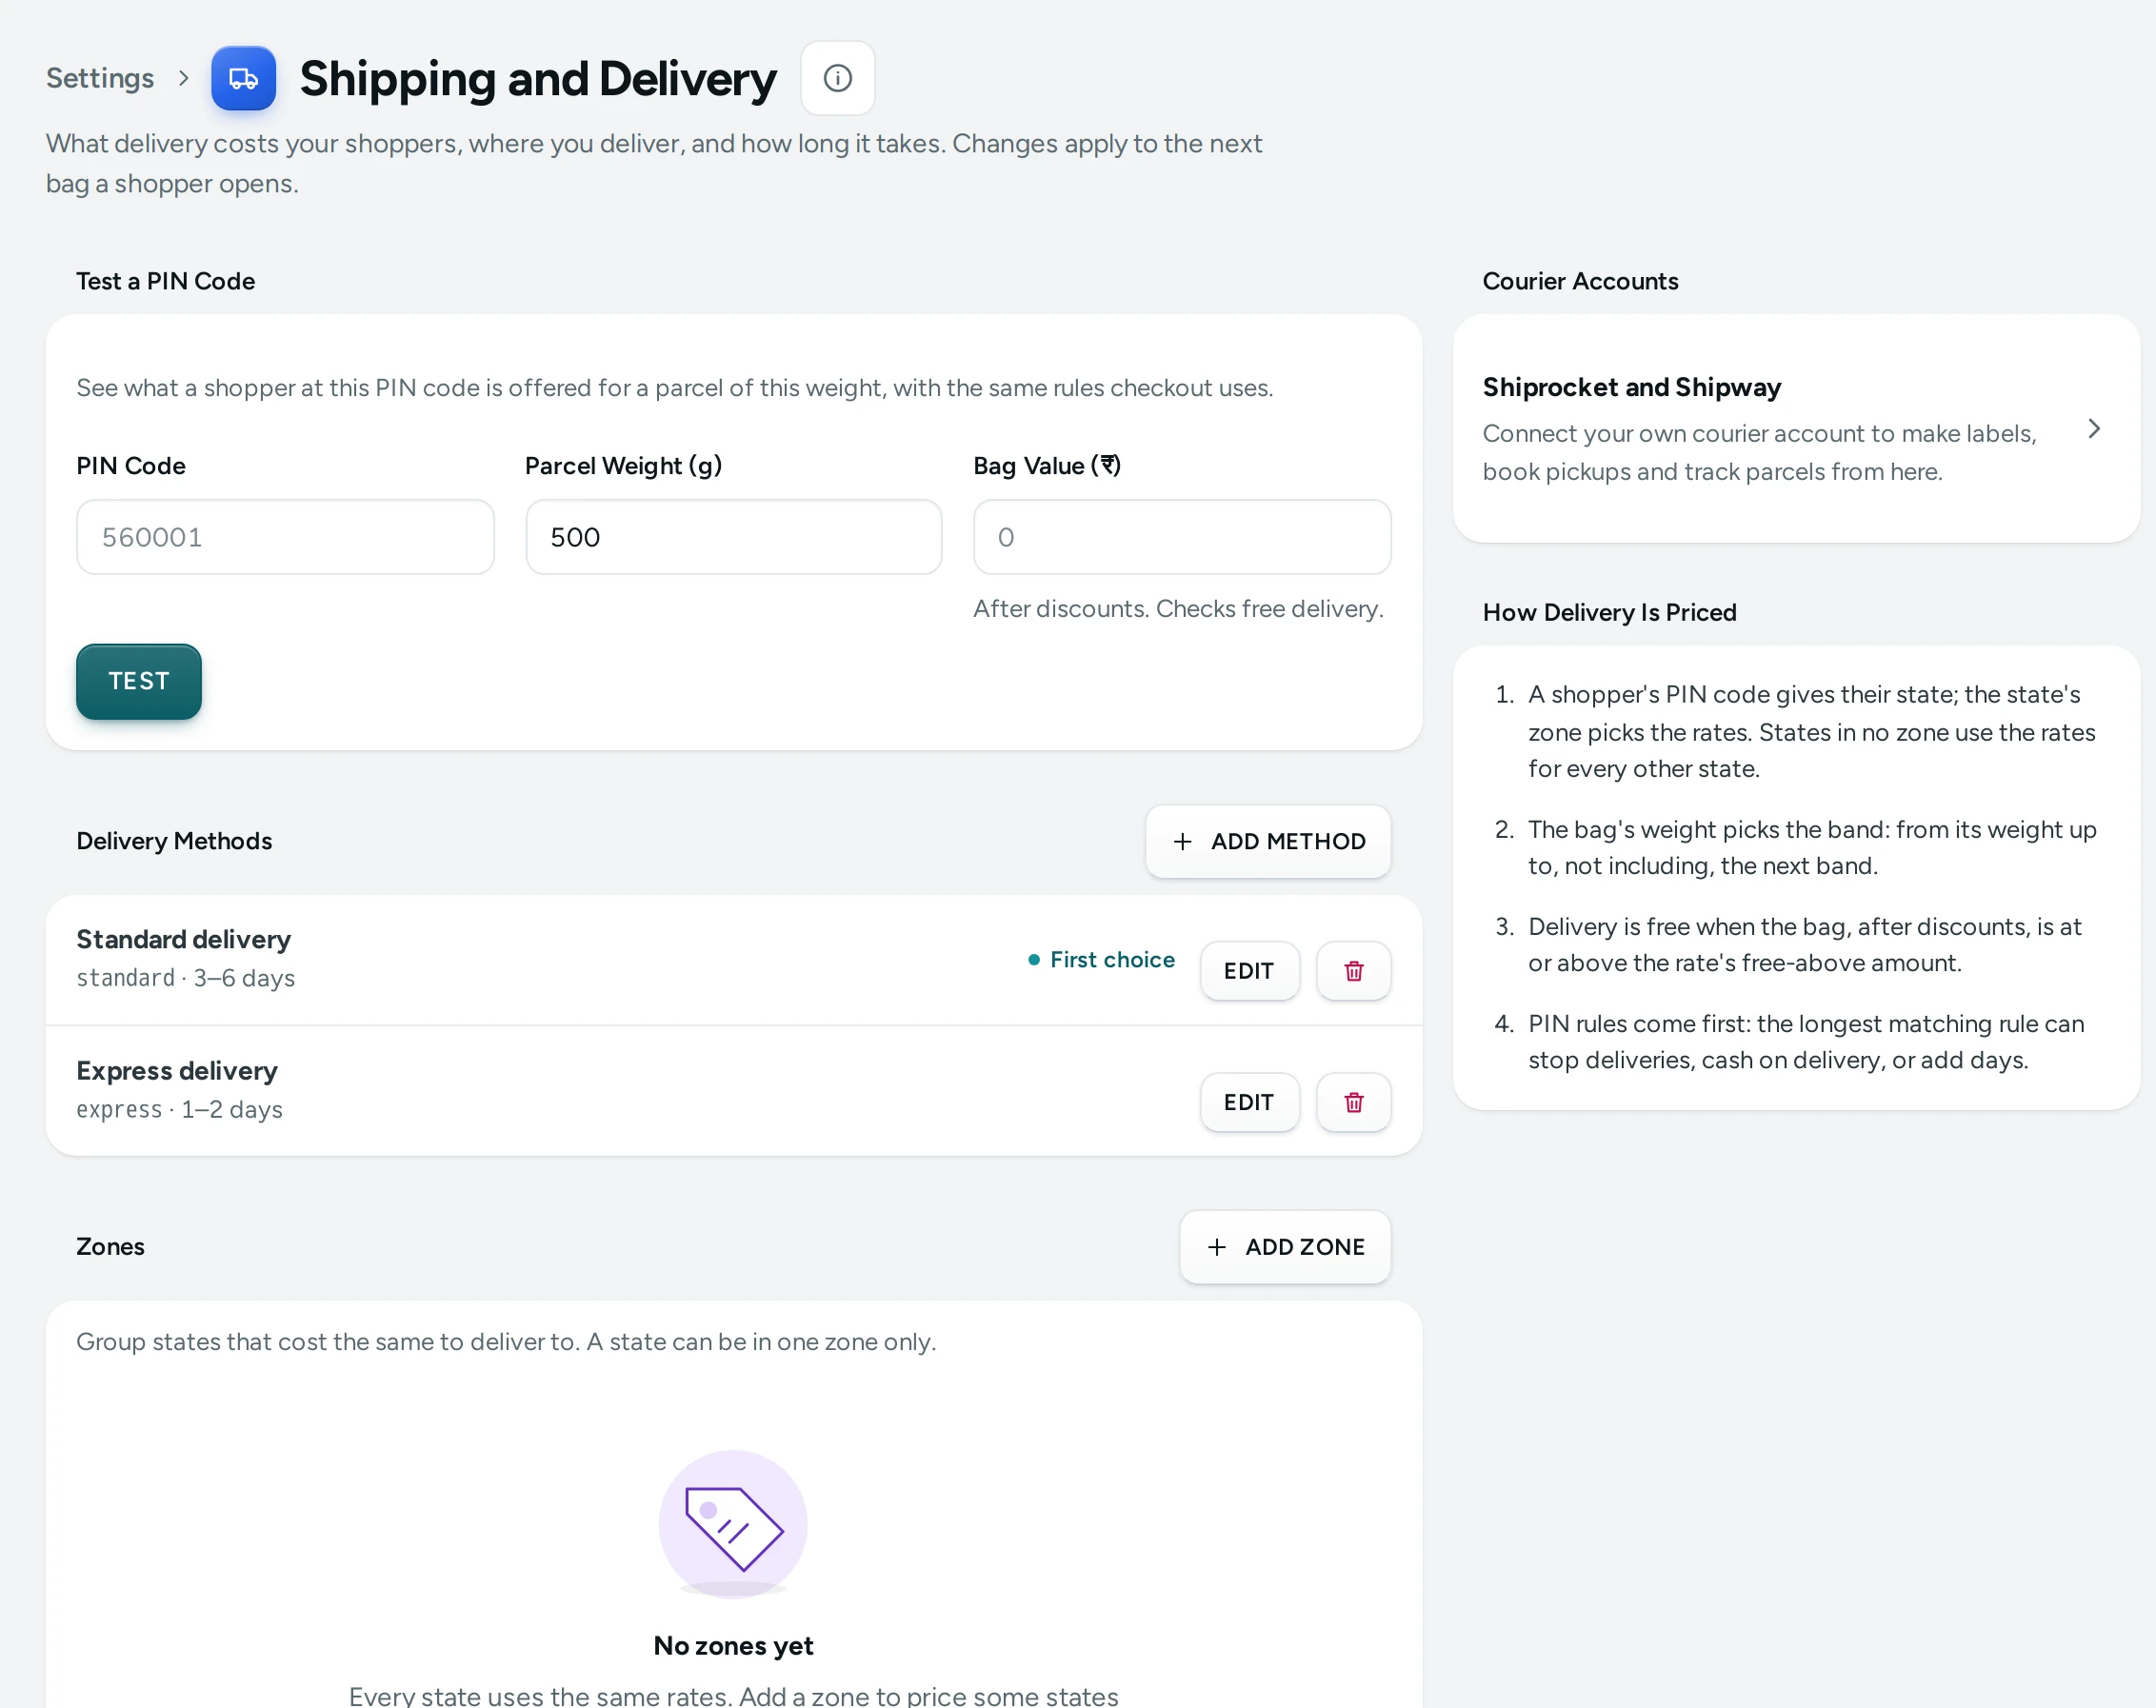Click the 'No zones yet' heading
Screen dimensions: 2156x1708
733,1645
